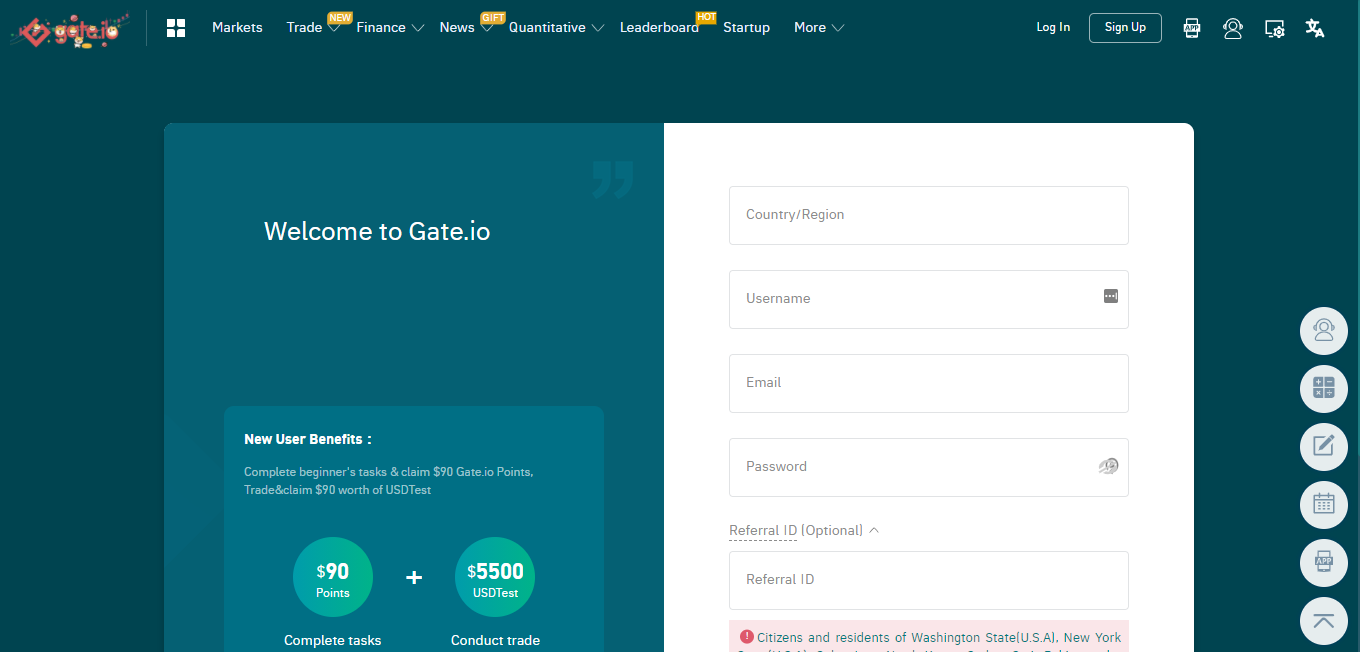Open the floating calculator button
The image size is (1360, 652).
[x=1324, y=388]
